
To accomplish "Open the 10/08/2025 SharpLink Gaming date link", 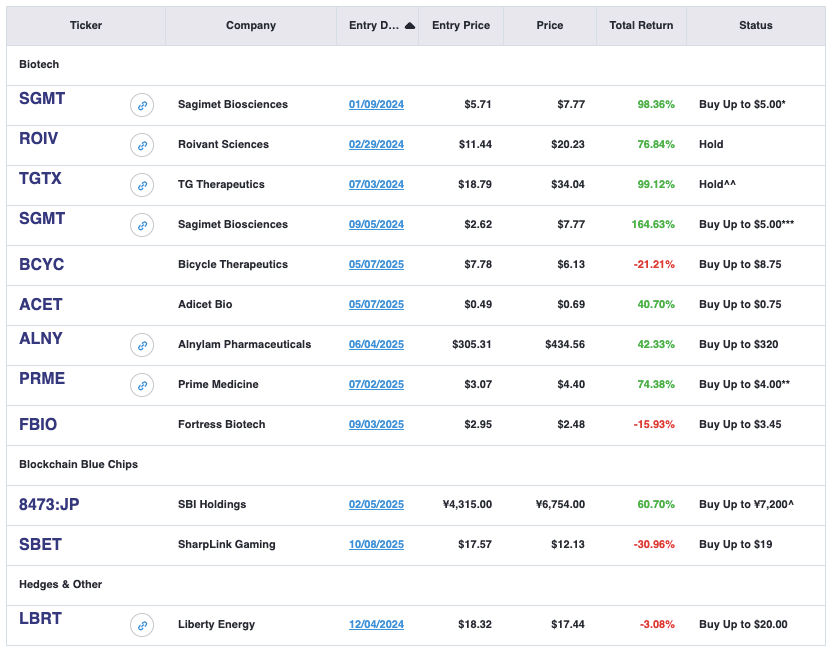I will click(376, 544).
